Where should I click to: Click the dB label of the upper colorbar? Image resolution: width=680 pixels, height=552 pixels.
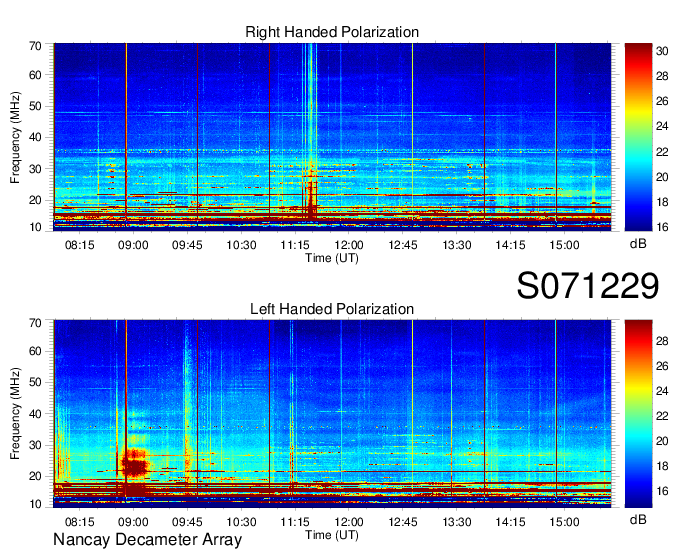pos(638,244)
